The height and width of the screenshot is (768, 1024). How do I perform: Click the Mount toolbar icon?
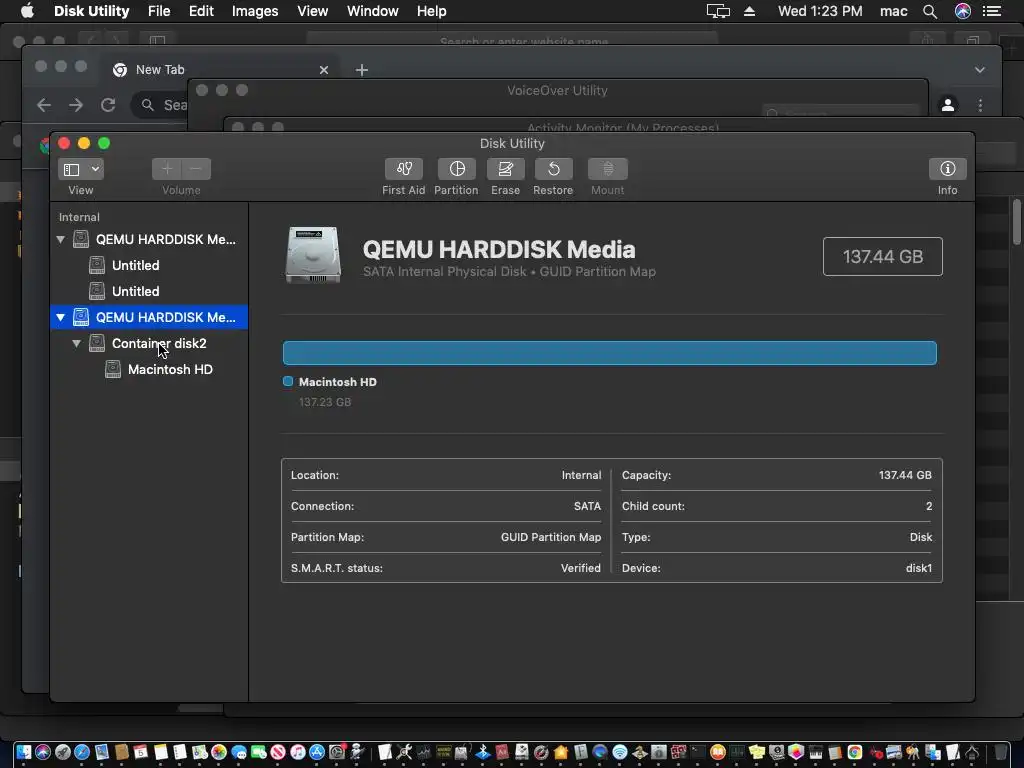click(x=607, y=169)
